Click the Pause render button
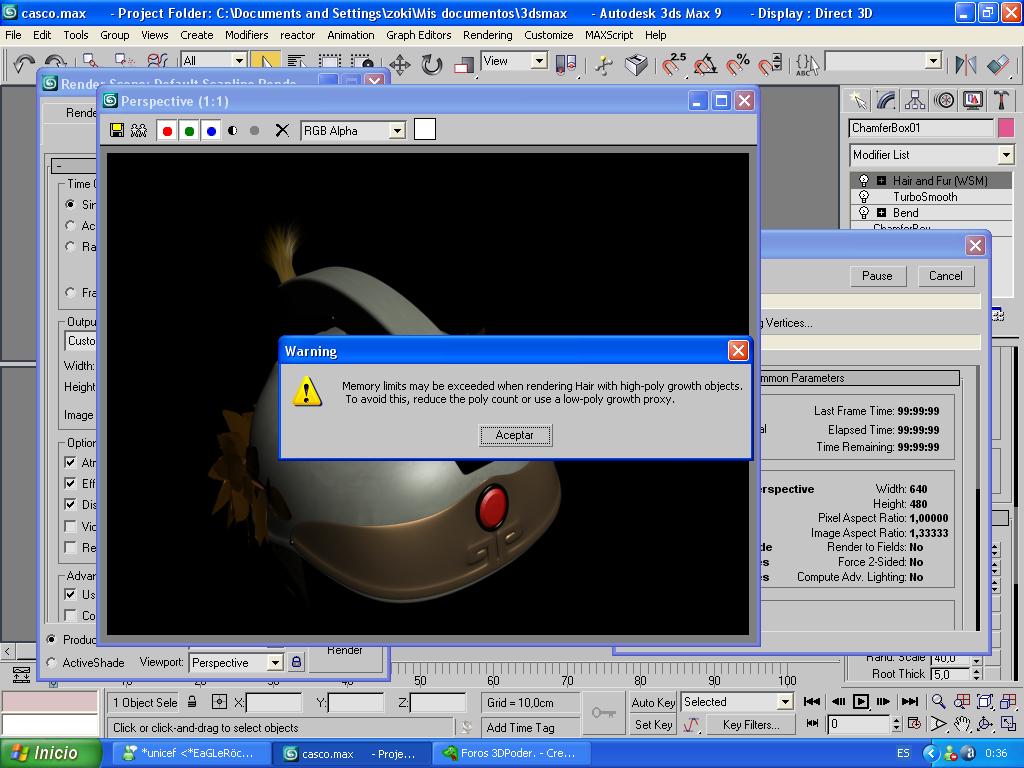Screen dimensions: 1024x768 point(877,276)
